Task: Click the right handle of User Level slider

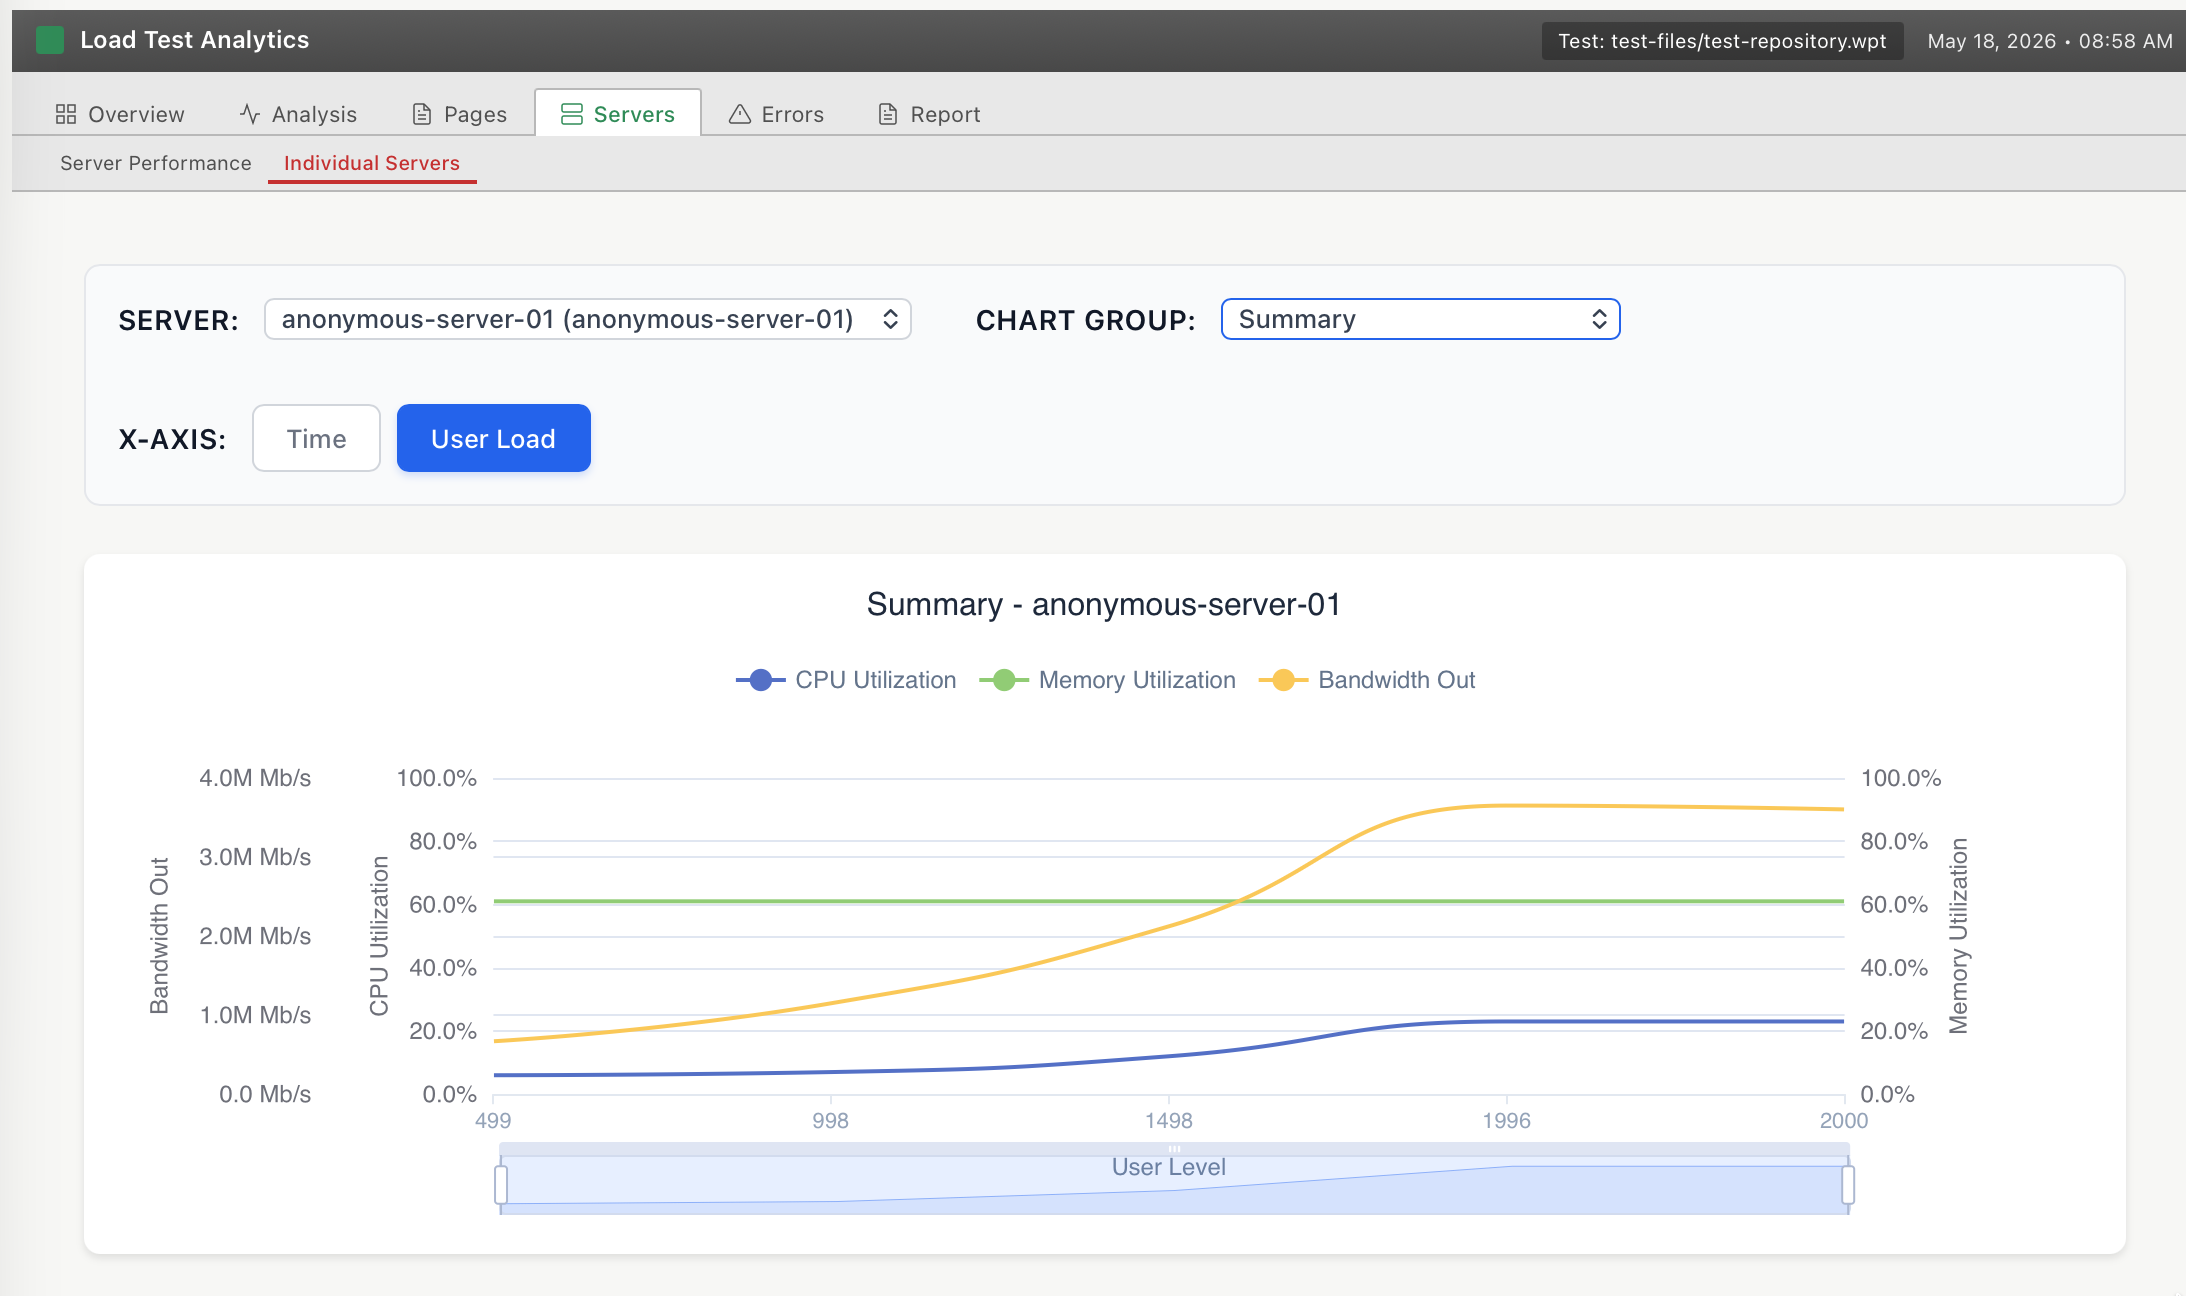Action: coord(1848,1185)
